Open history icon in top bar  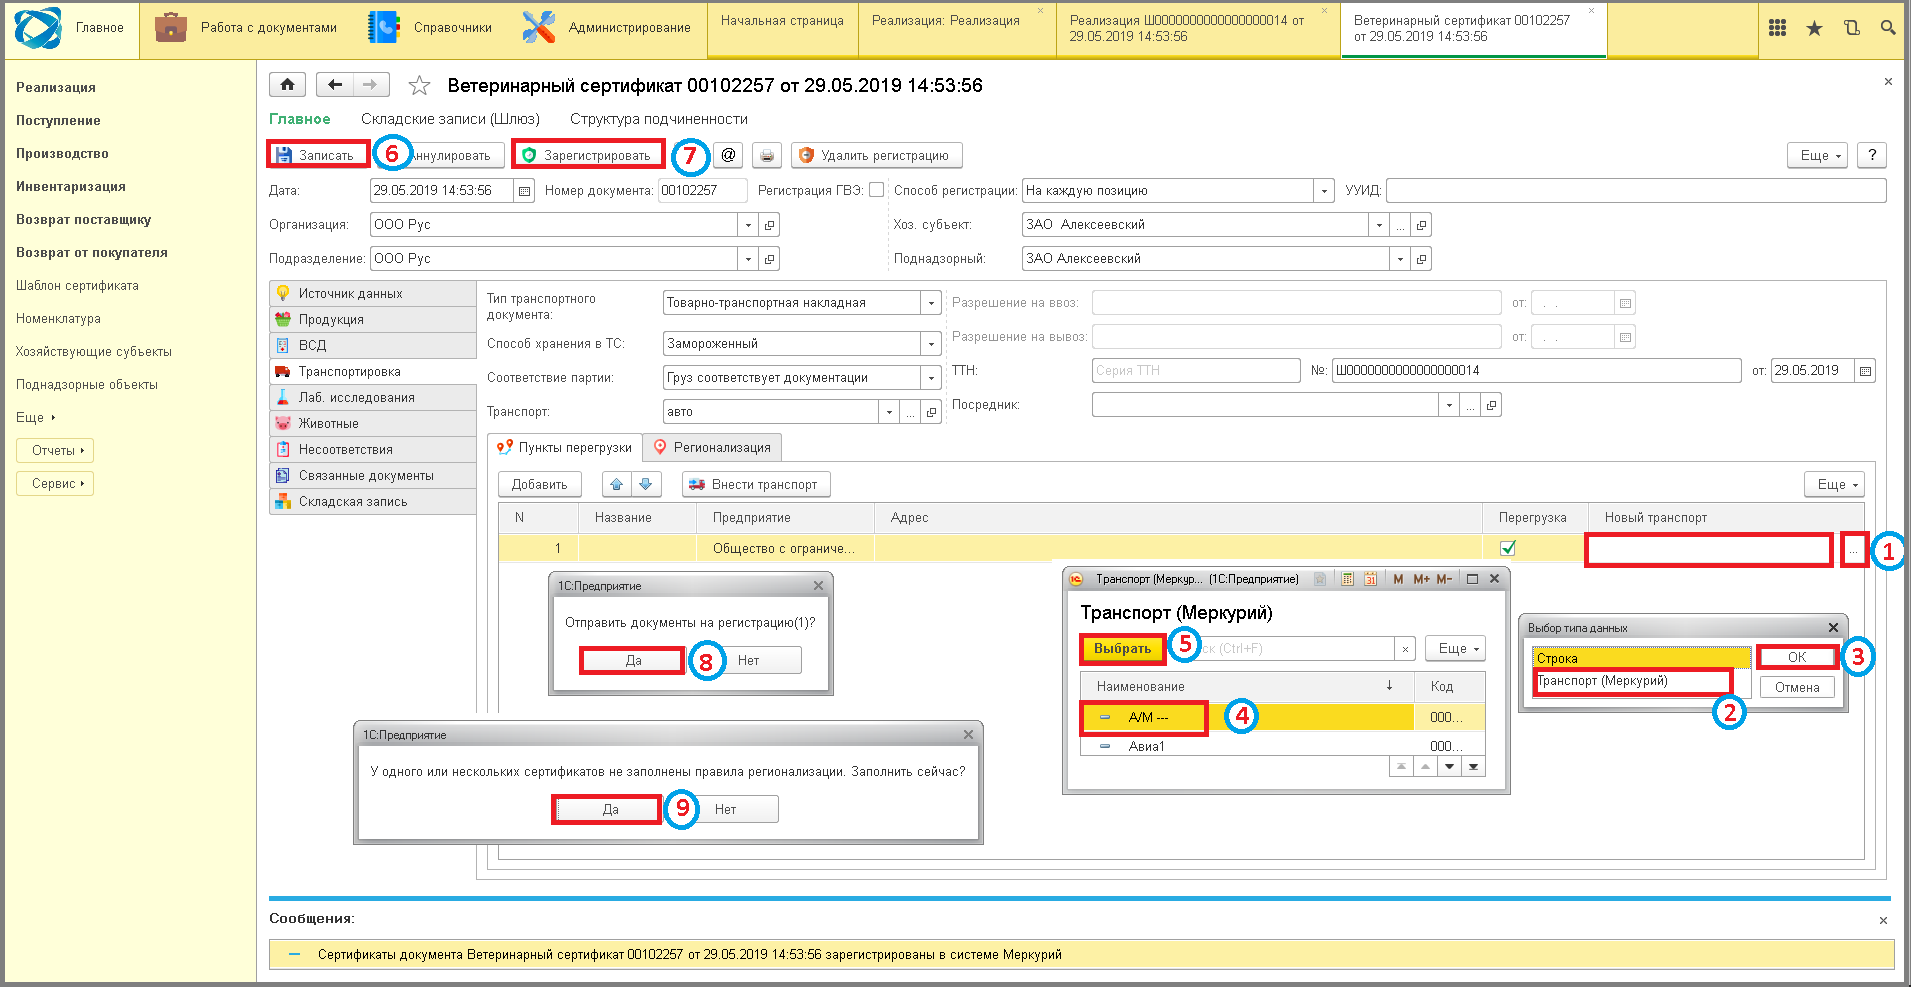[x=1851, y=28]
